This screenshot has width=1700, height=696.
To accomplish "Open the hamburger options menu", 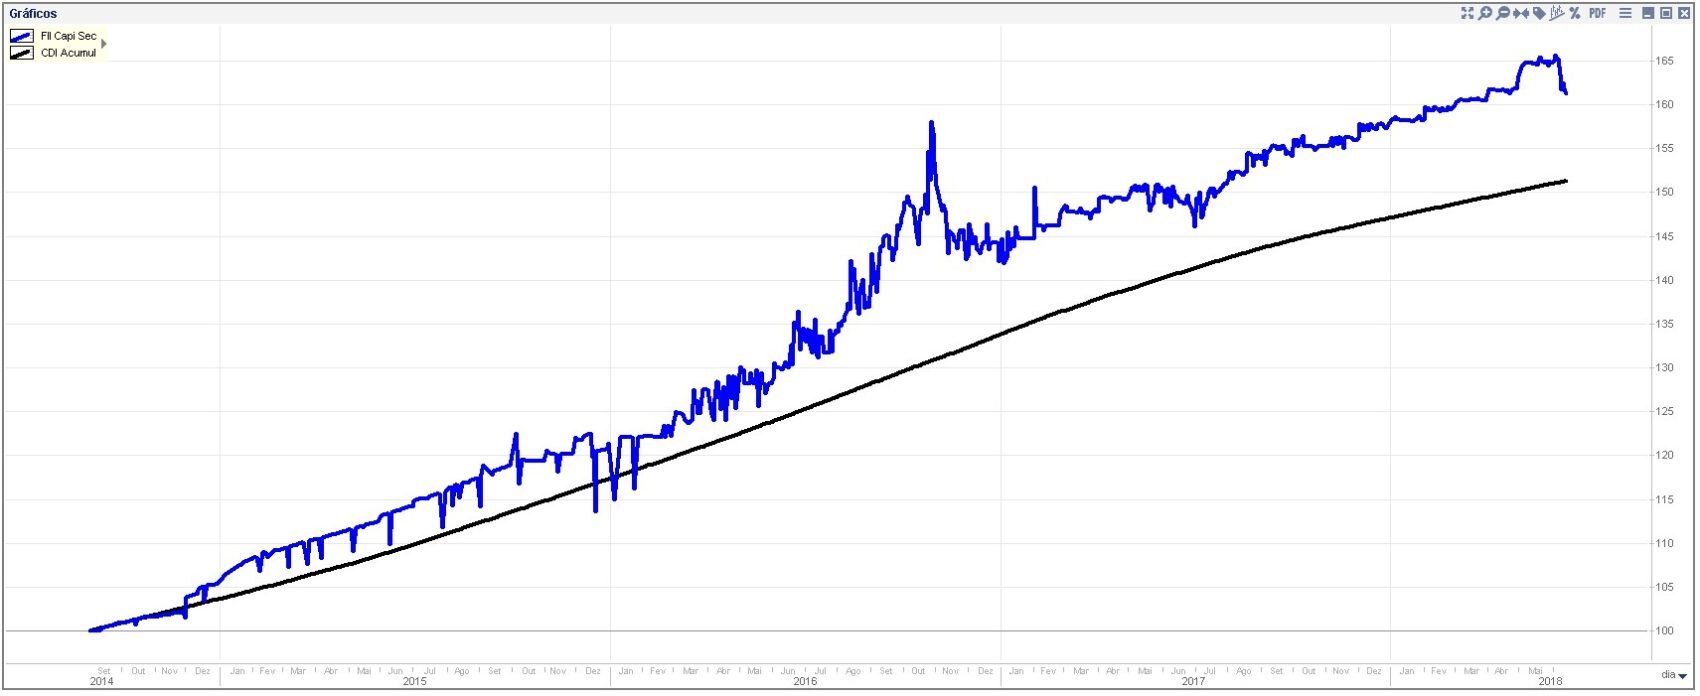I will [x=1625, y=13].
